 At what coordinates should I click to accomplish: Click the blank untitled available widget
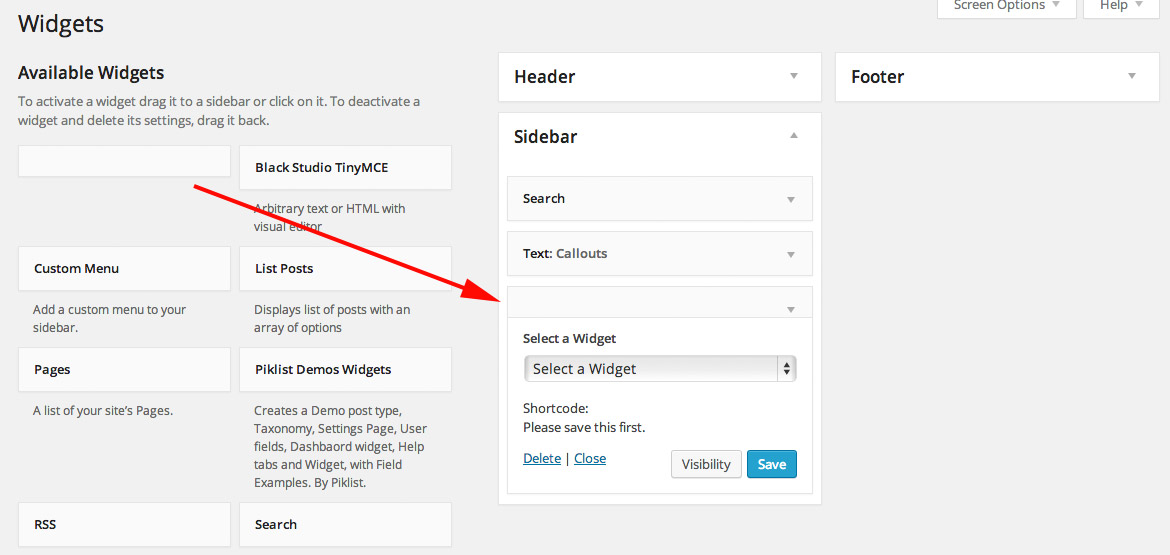click(124, 161)
